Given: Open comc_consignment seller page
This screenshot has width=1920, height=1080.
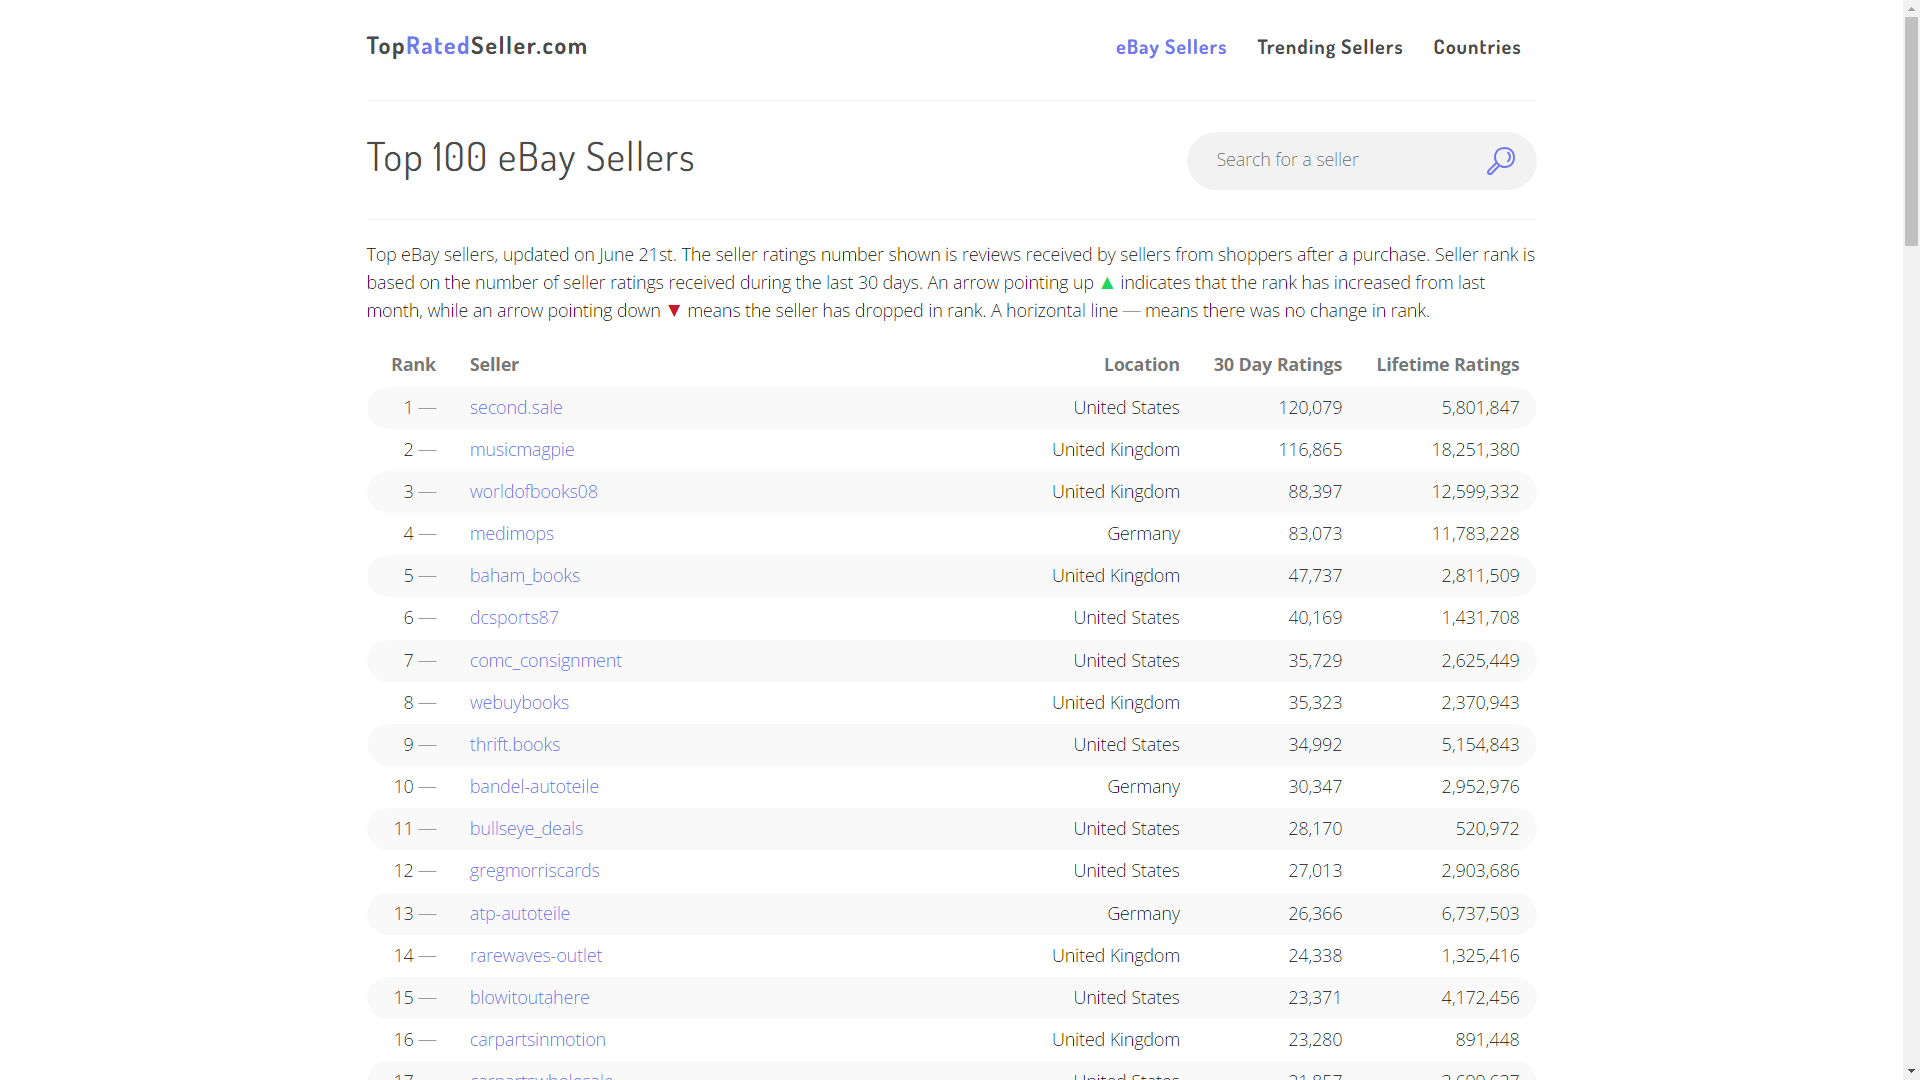Looking at the screenshot, I should pos(545,661).
